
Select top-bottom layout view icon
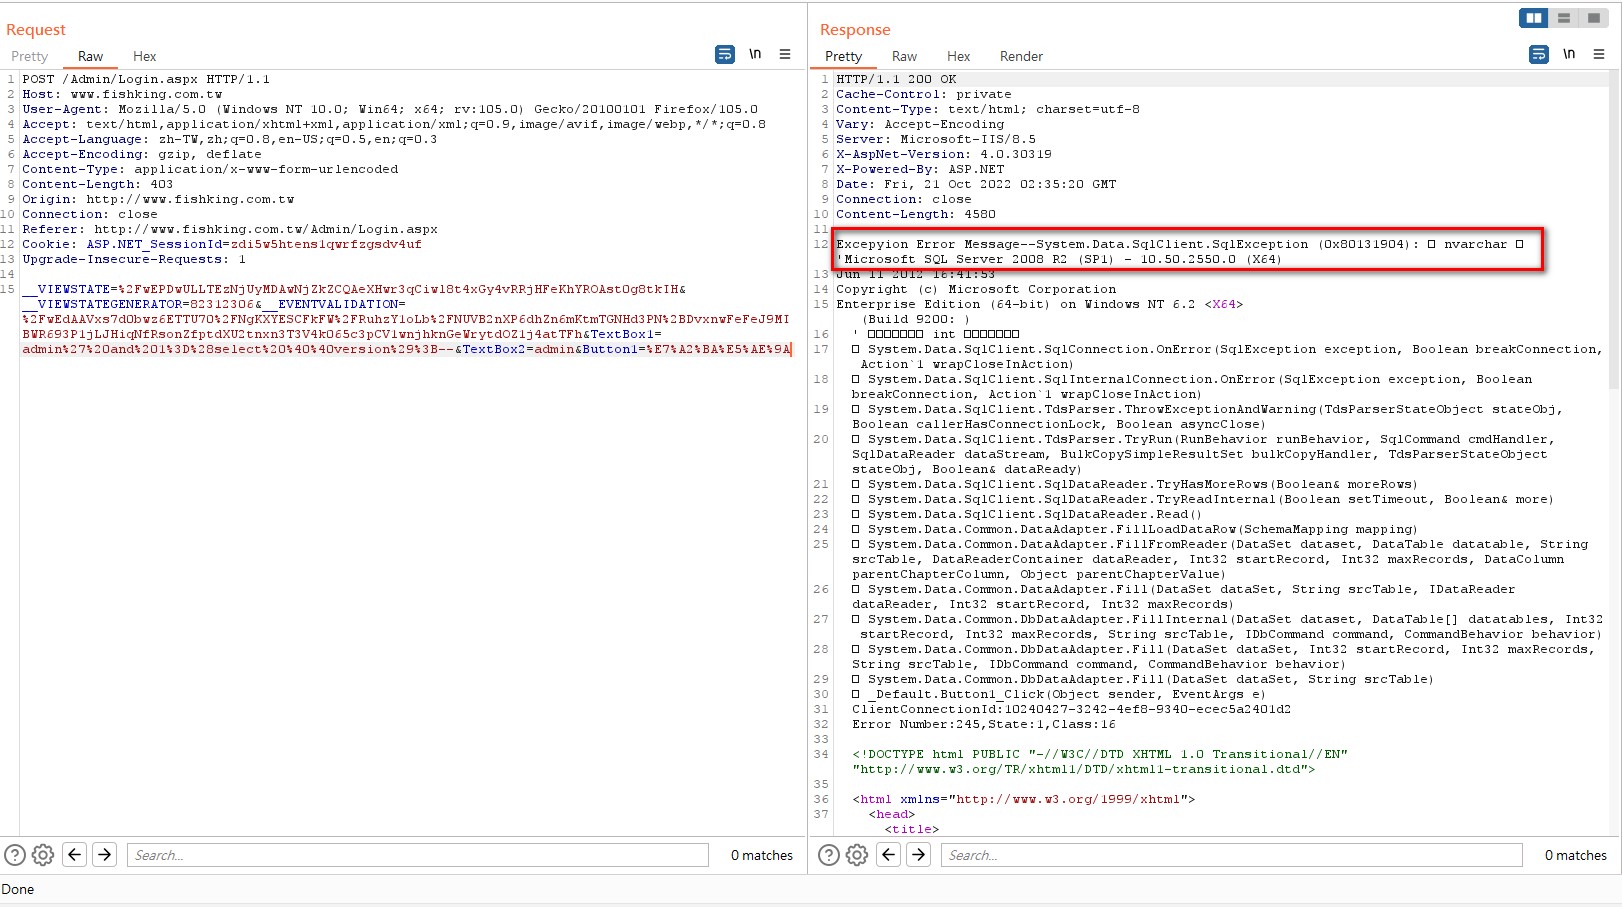1564,18
